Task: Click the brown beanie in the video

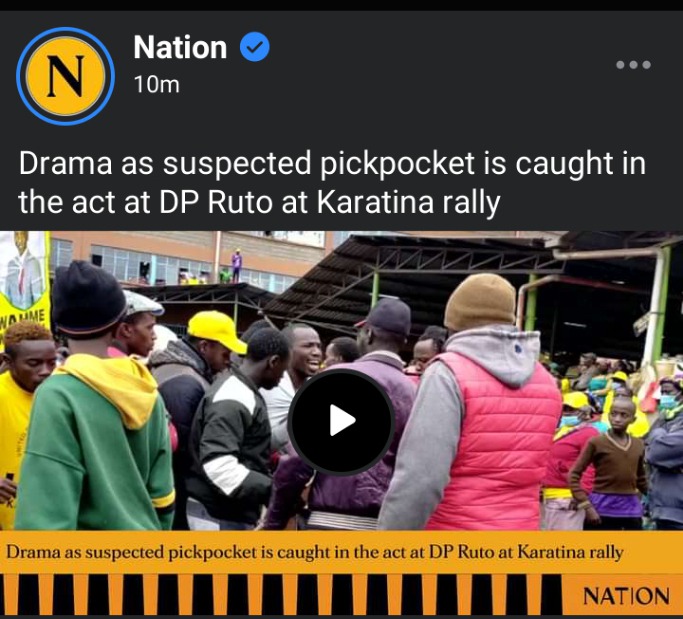Action: 480,302
